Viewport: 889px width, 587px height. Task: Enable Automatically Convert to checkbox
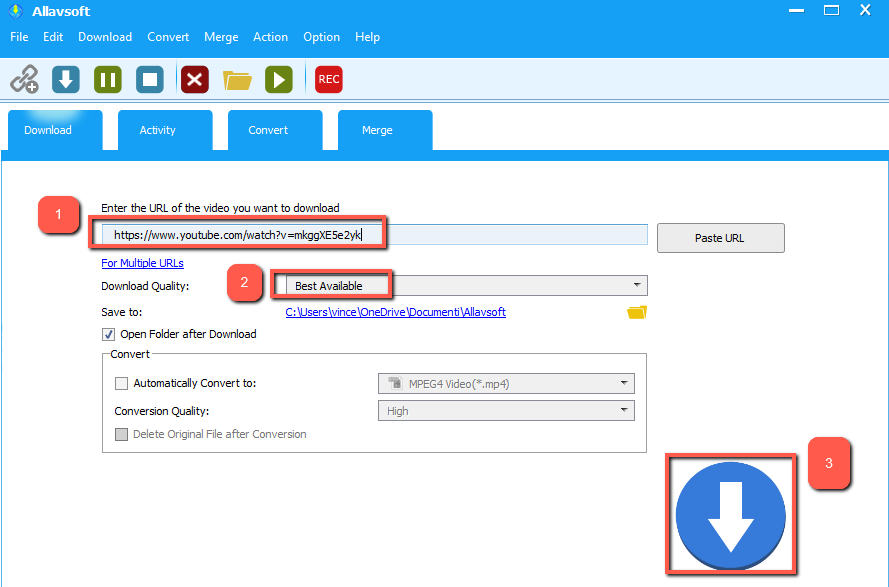(x=121, y=383)
